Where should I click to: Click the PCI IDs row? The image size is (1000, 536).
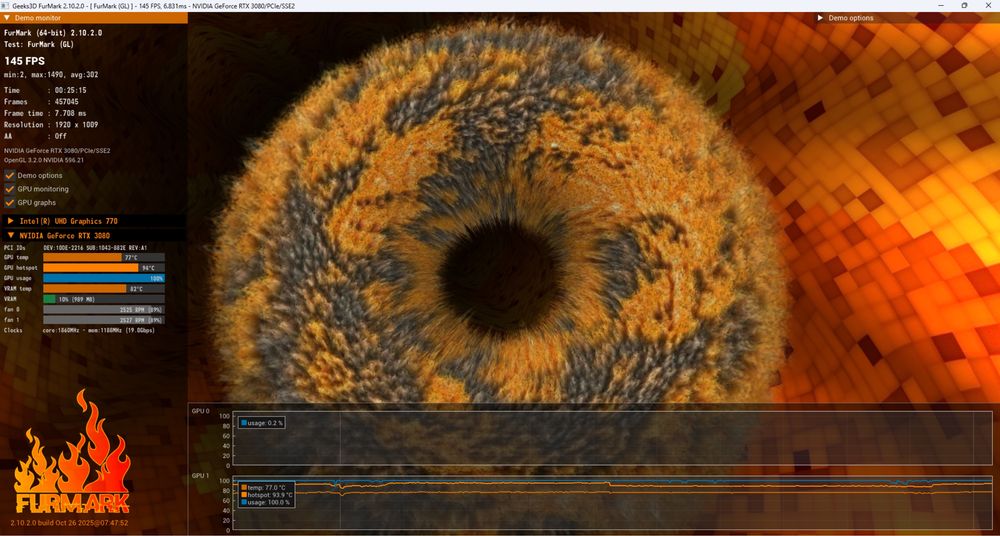coord(75,248)
